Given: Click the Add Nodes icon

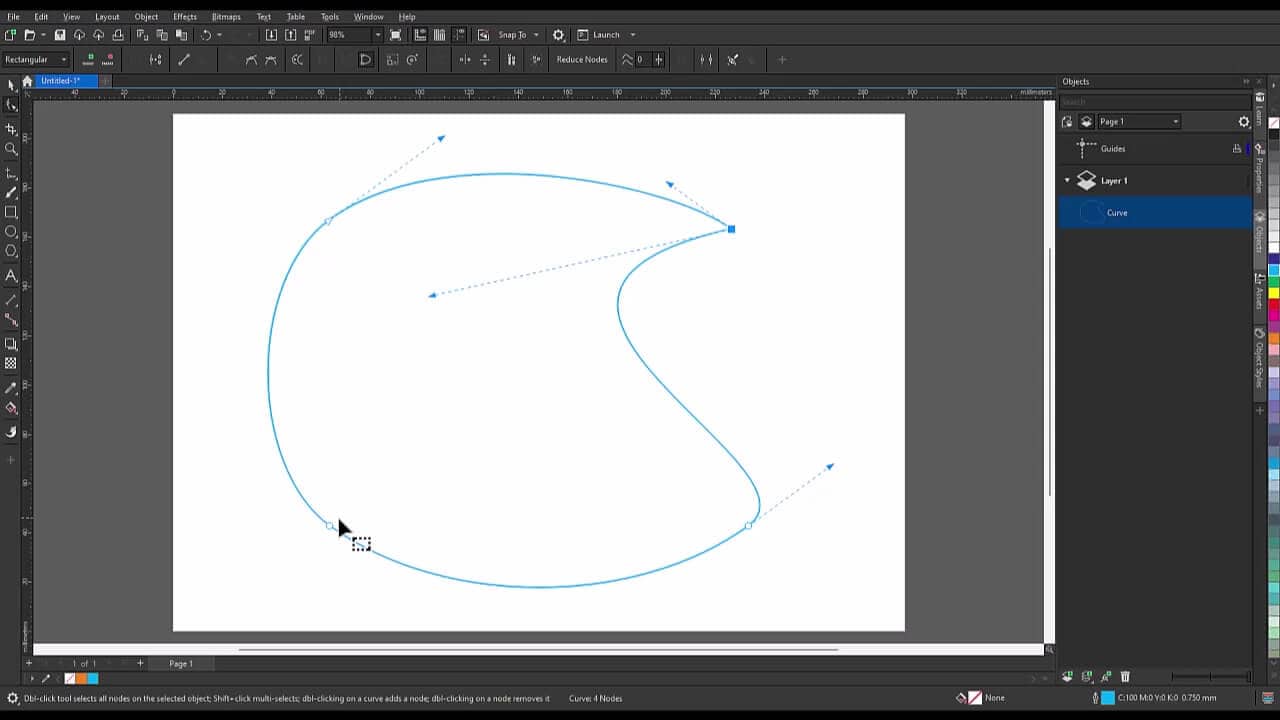Looking at the screenshot, I should pyautogui.click(x=88, y=60).
